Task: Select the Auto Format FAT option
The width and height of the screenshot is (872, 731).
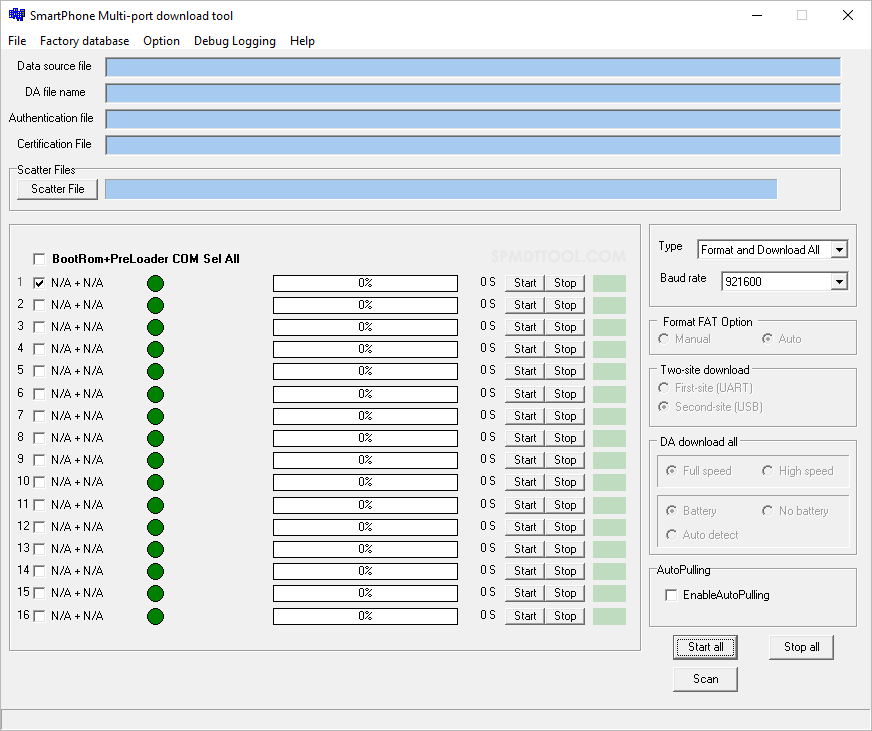Action: [767, 339]
